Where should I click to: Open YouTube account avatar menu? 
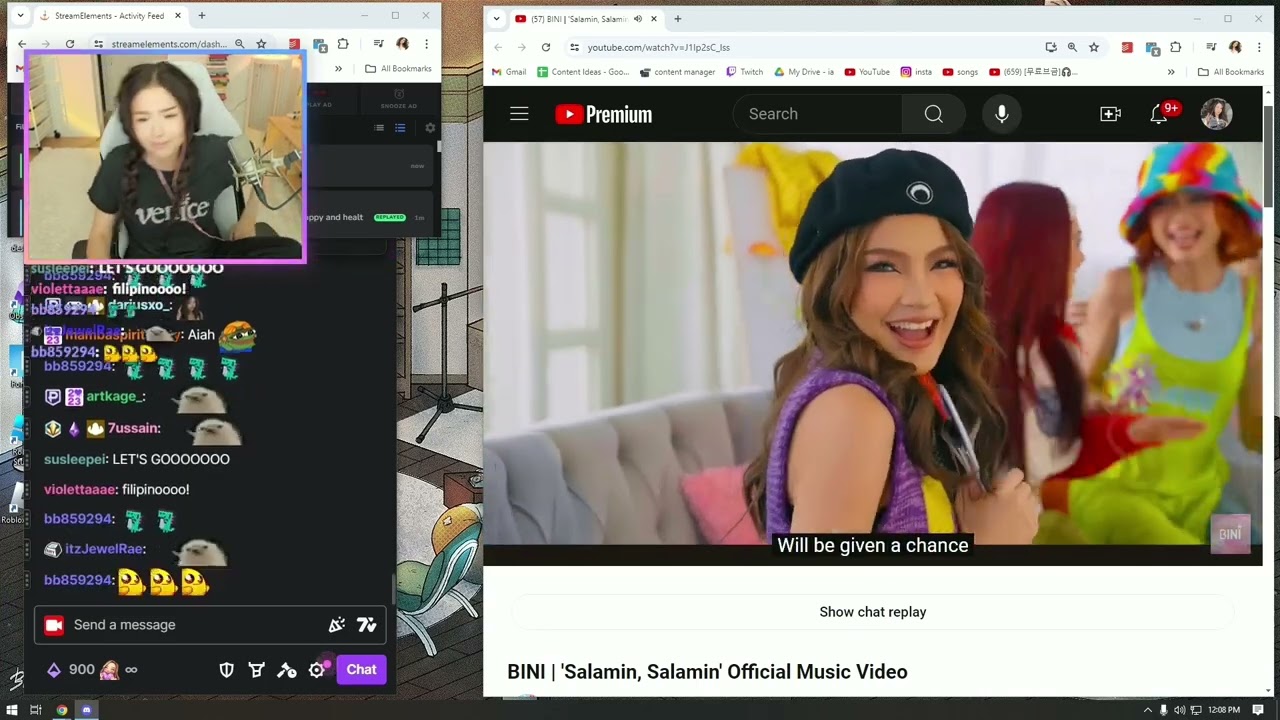pos(1216,114)
